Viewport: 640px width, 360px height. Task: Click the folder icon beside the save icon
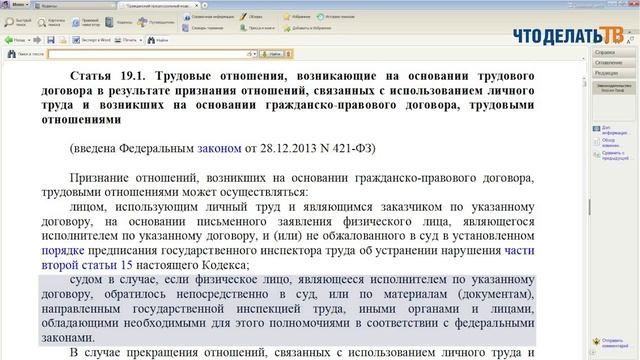[x=63, y=40]
